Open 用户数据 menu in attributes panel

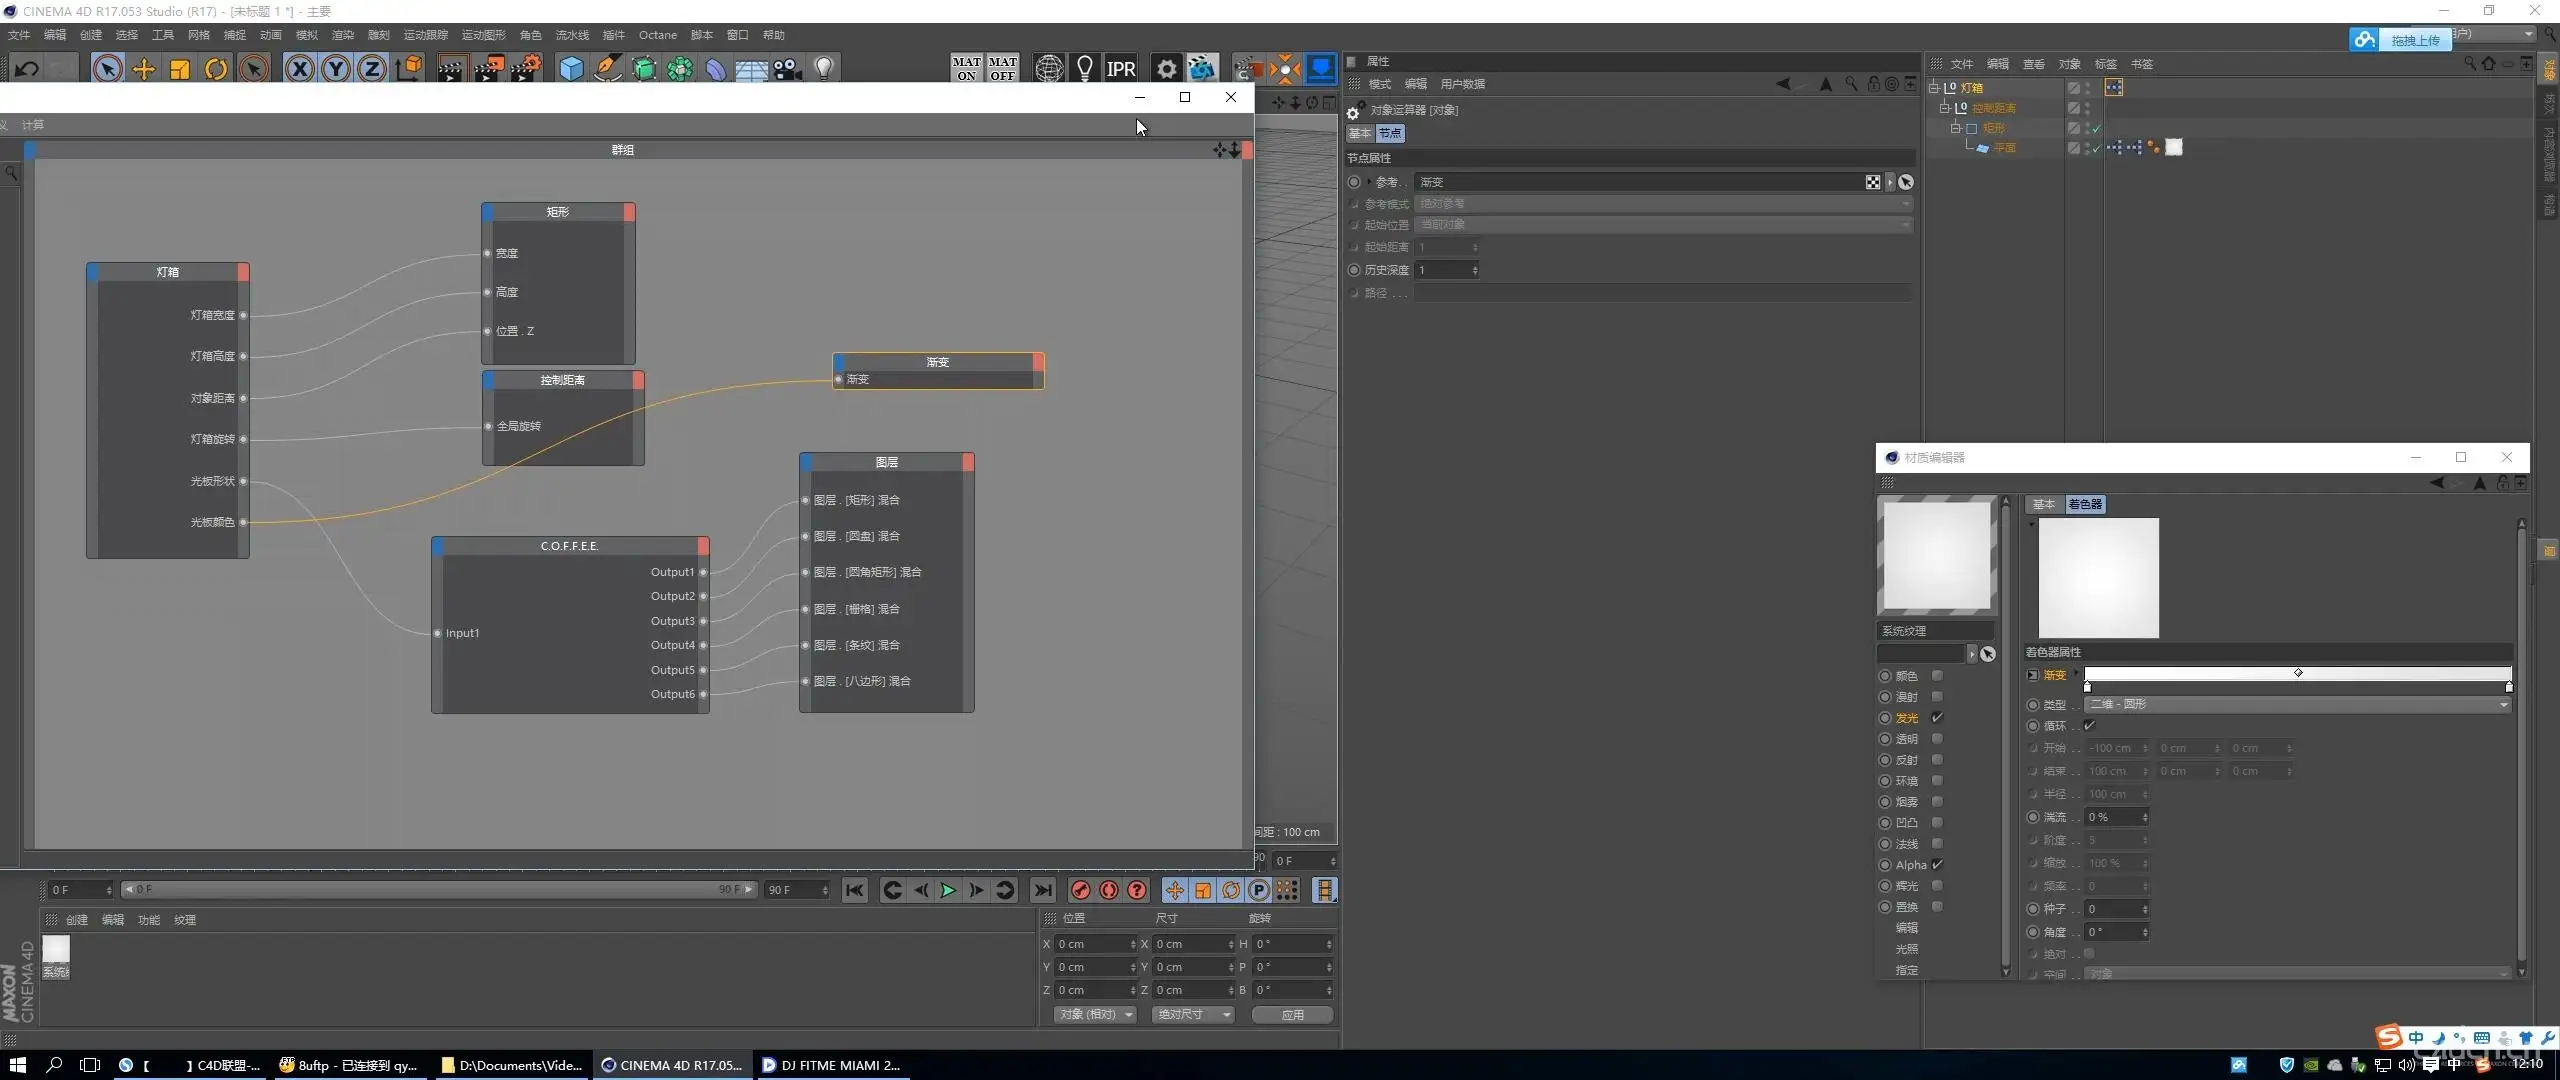tap(1462, 84)
